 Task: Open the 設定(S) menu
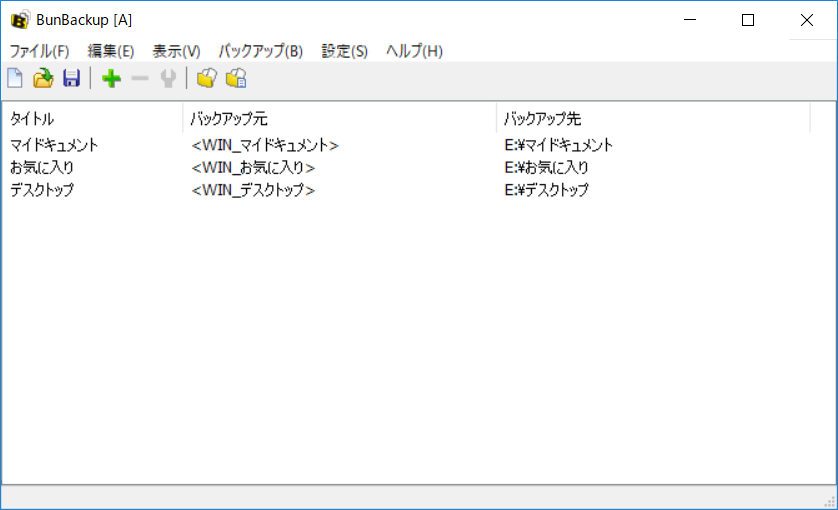pos(345,51)
